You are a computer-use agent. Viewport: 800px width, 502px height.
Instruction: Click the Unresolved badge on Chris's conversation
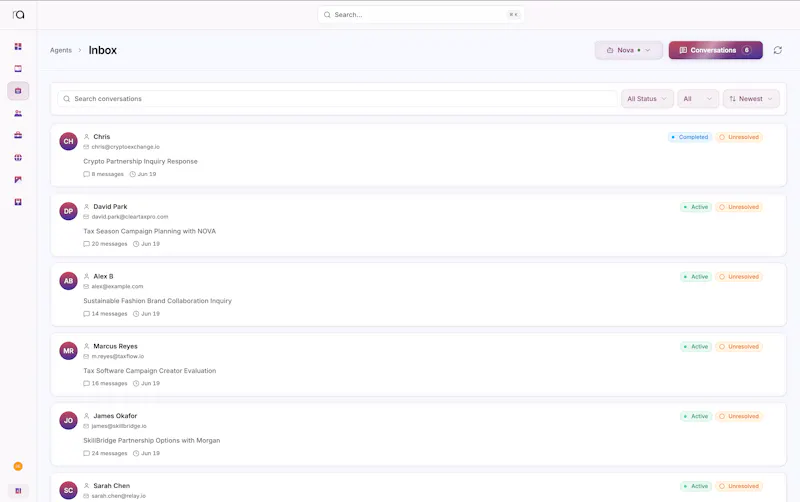click(x=739, y=137)
